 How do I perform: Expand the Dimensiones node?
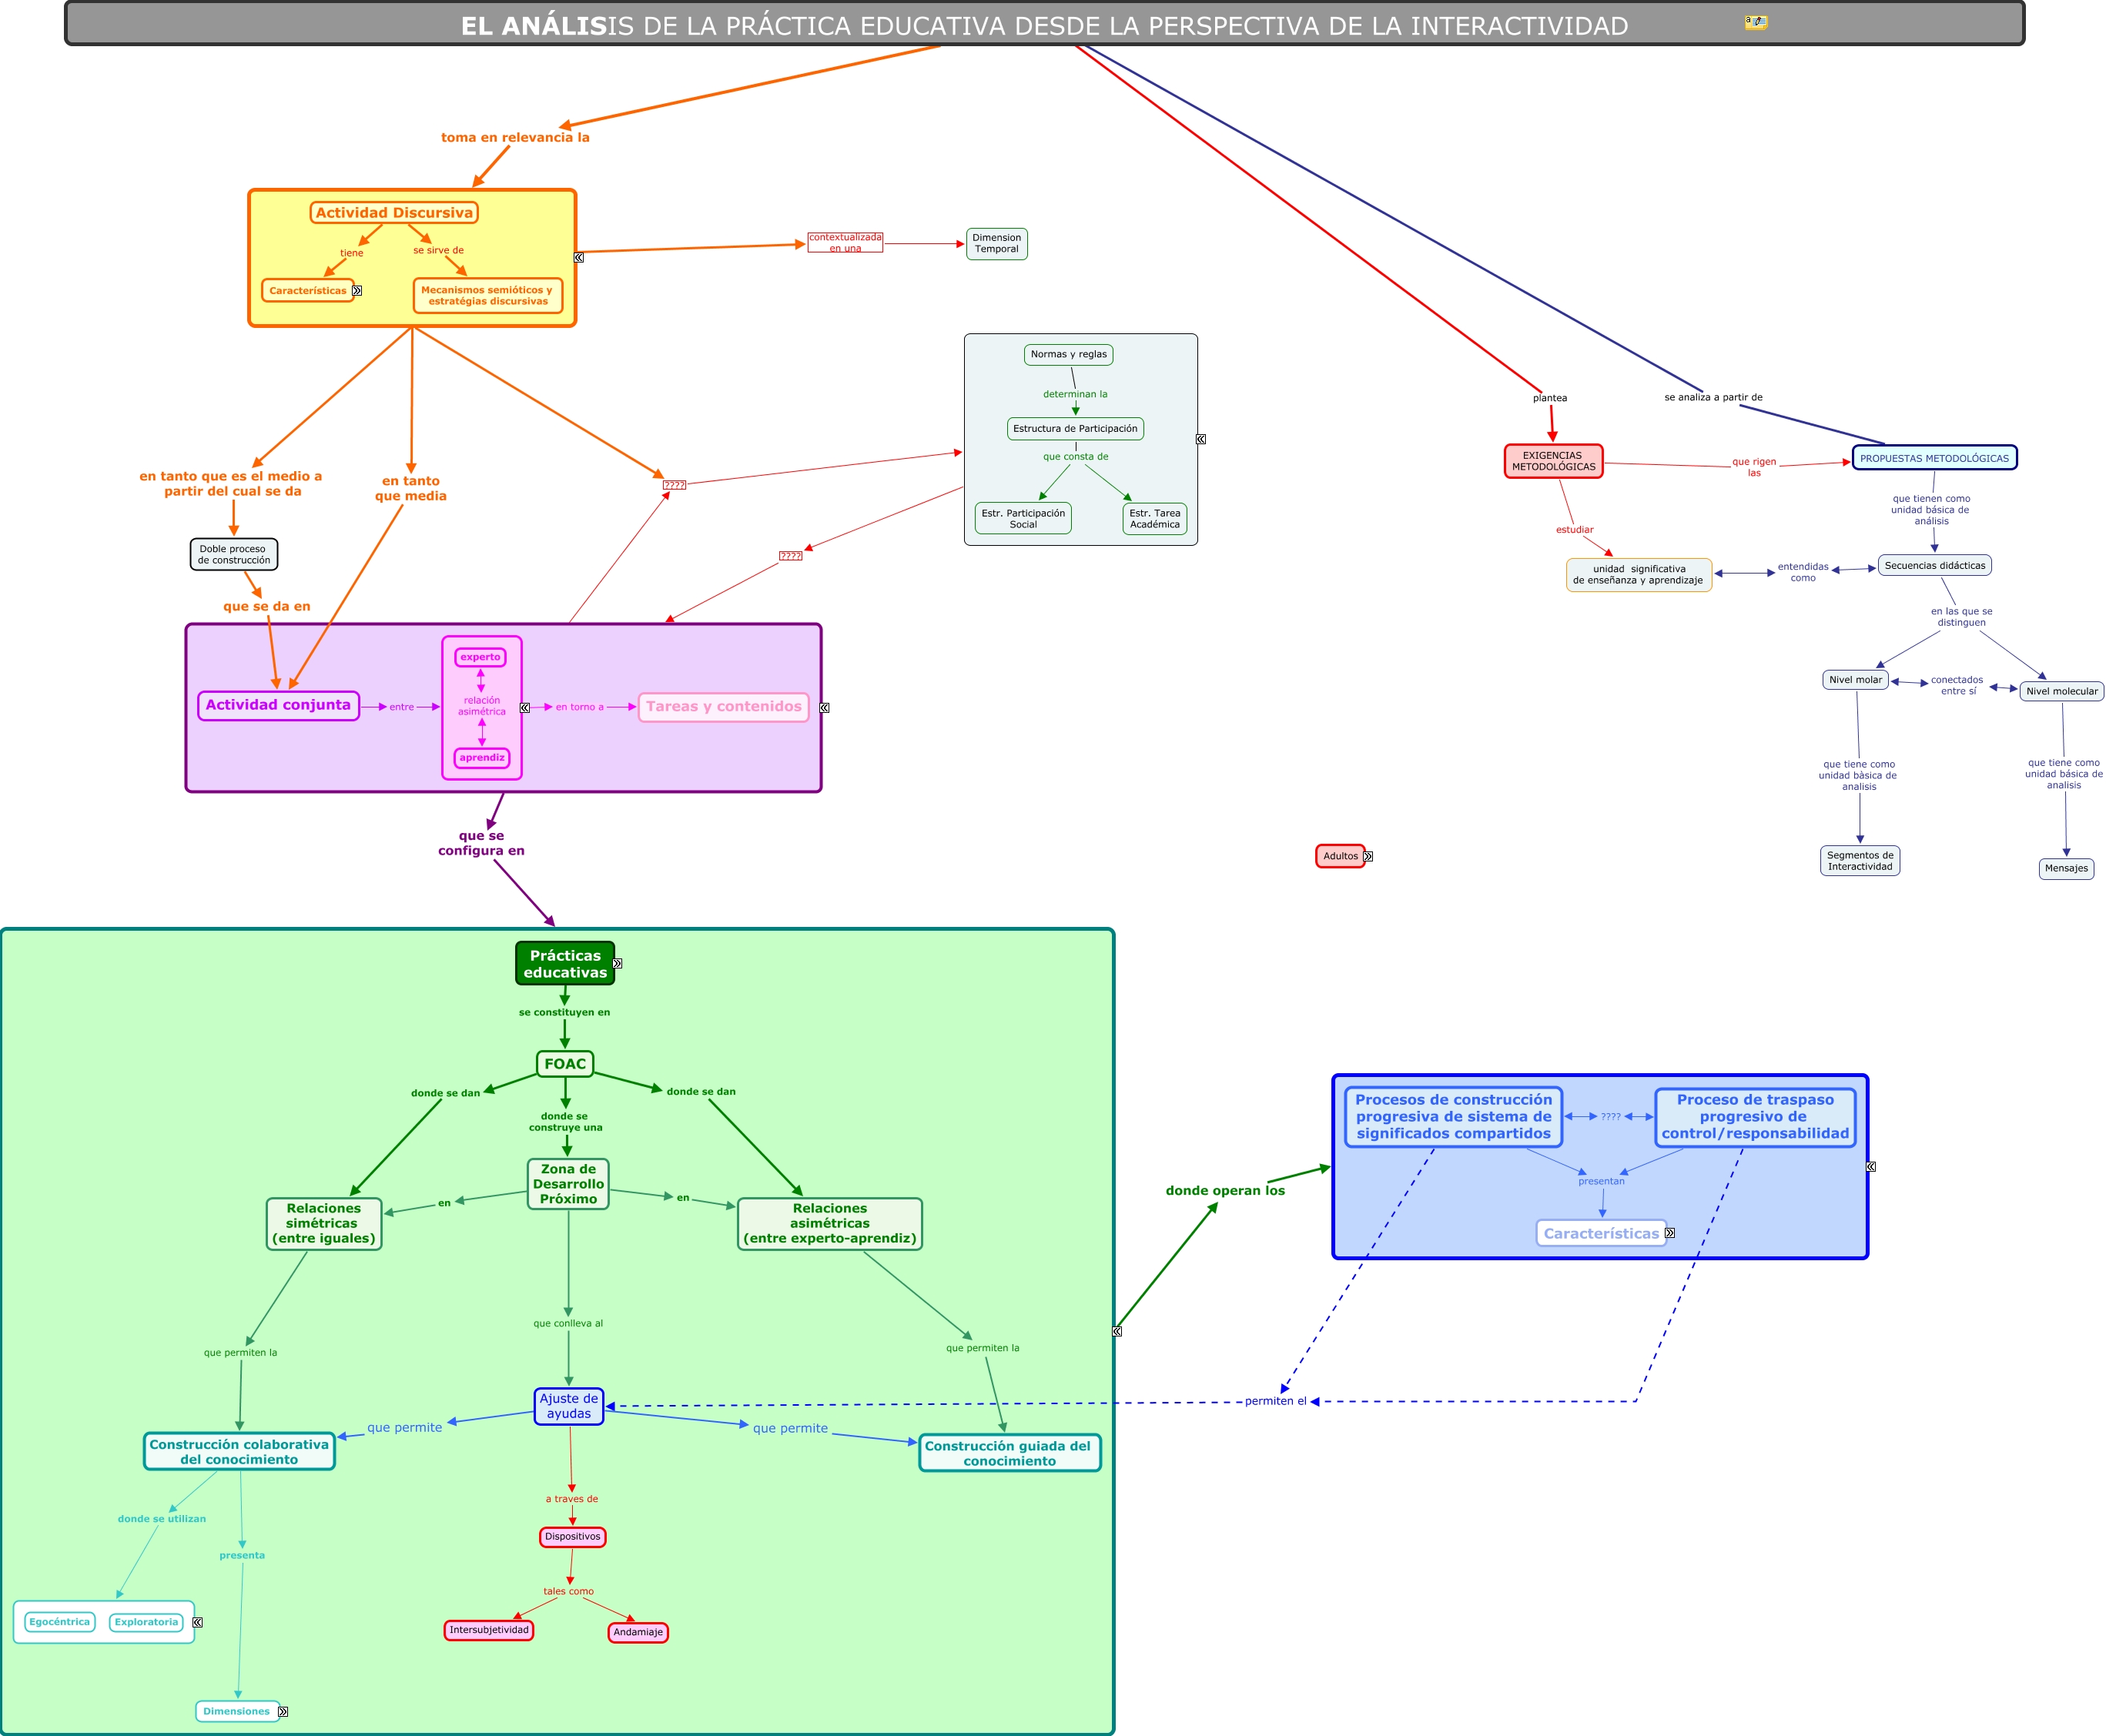tap(283, 1712)
